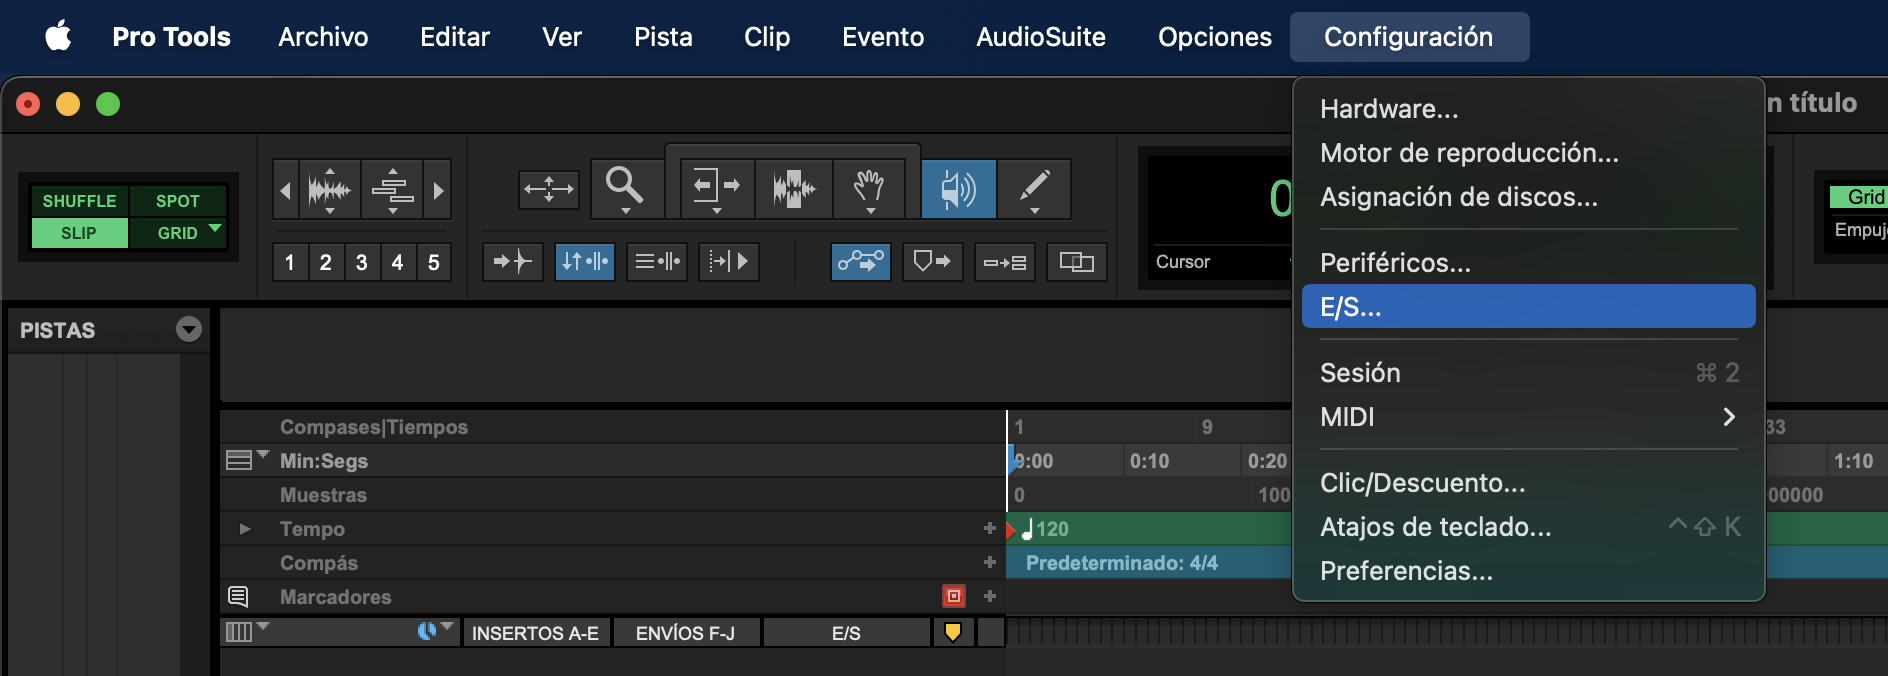The image size is (1888, 676).
Task: Open the PISTAS list dropdown menu
Action: [188, 329]
